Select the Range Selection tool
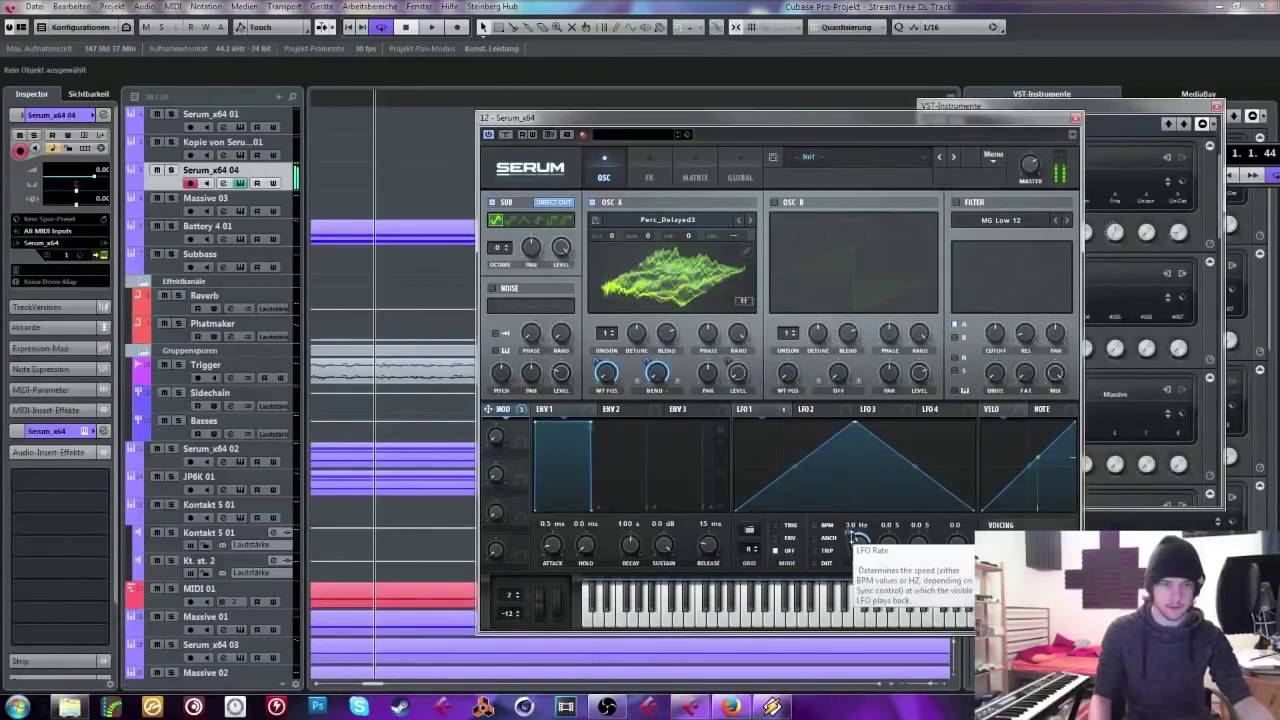Viewport: 1280px width, 720px height. click(x=498, y=27)
